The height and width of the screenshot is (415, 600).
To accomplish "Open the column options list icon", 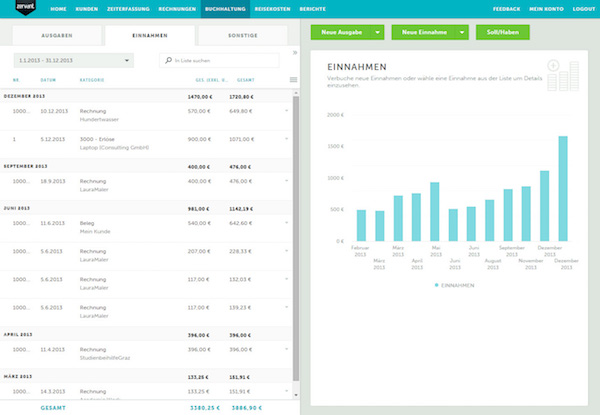I will click(293, 80).
